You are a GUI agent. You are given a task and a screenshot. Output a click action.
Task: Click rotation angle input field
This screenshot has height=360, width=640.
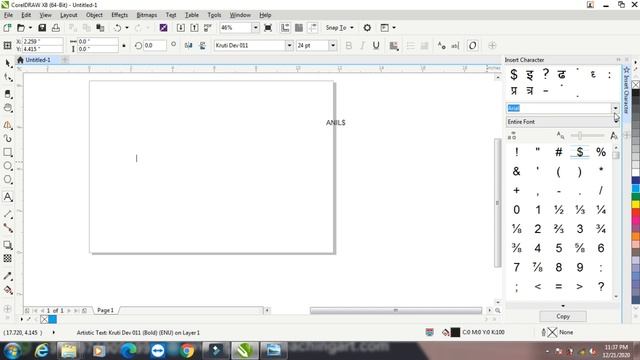pyautogui.click(x=154, y=45)
